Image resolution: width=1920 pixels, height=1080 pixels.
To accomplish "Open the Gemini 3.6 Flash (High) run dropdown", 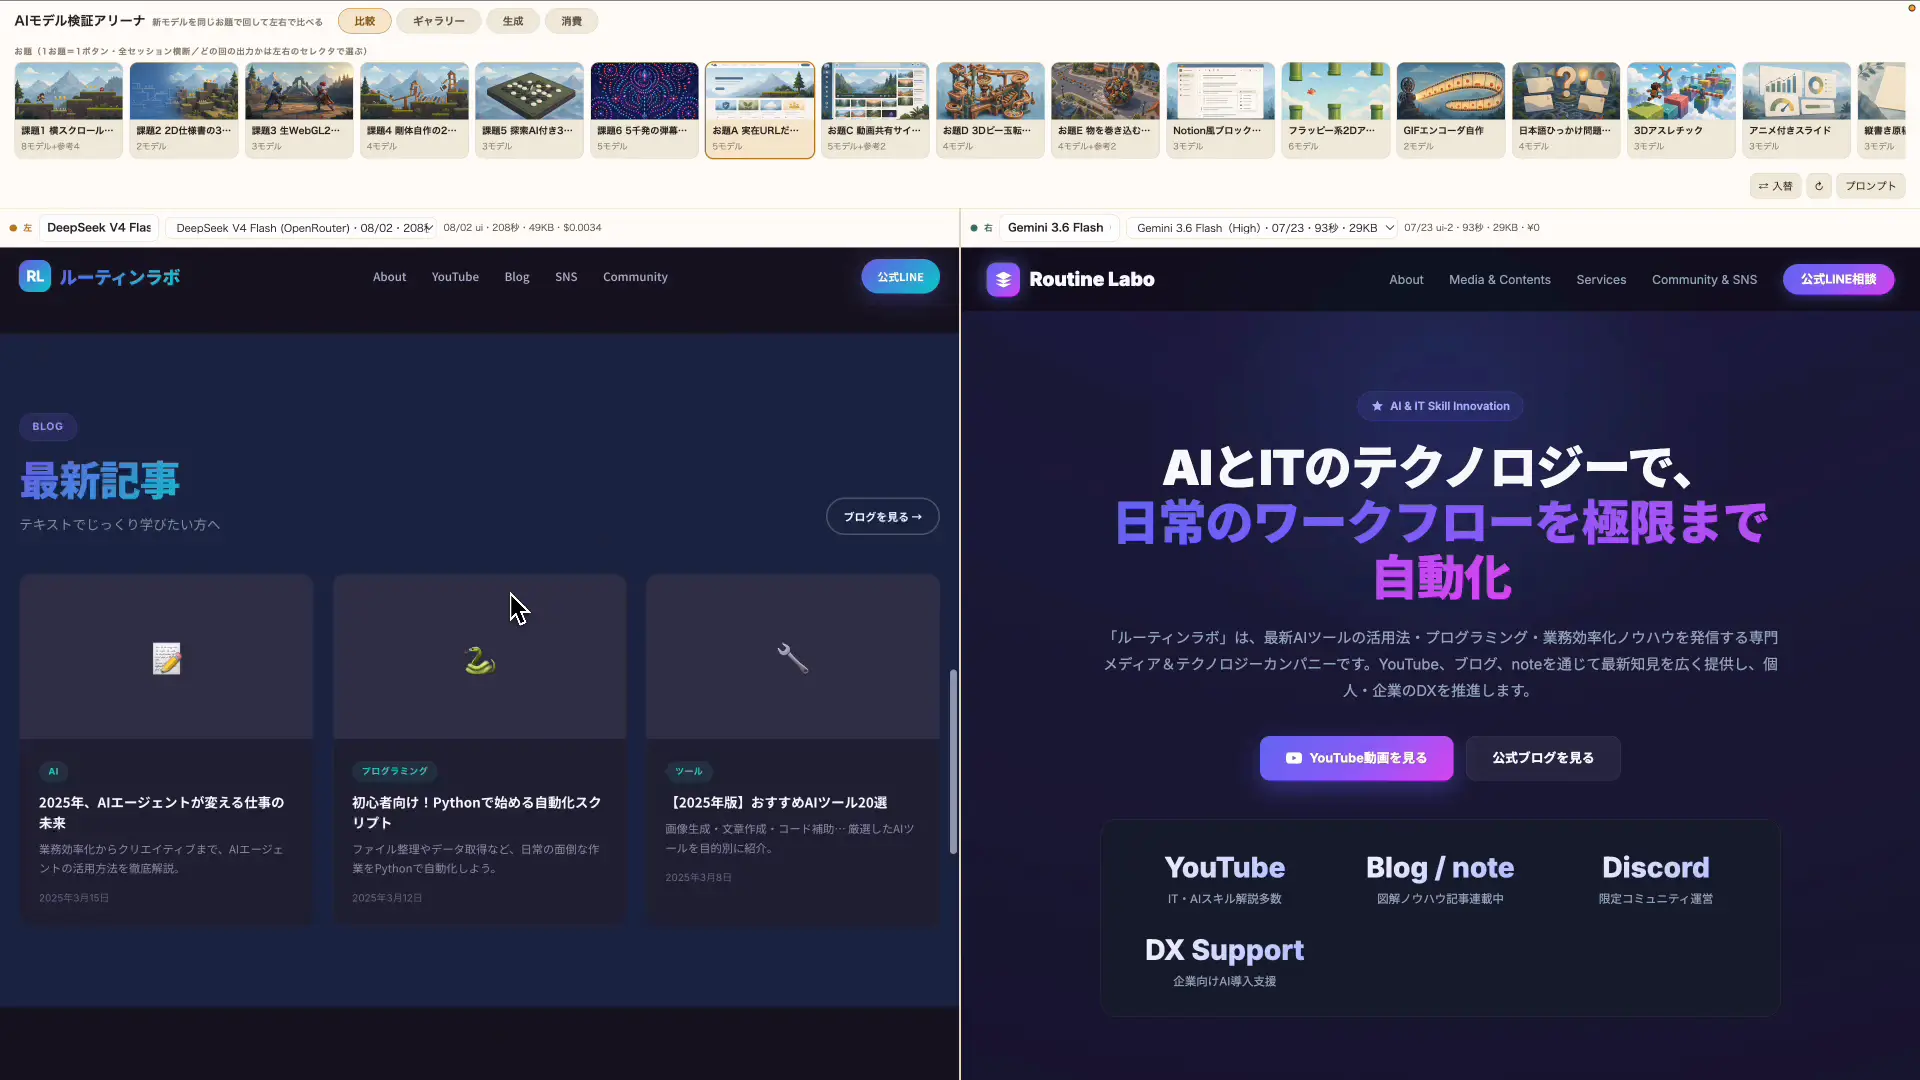I will click(x=1263, y=228).
